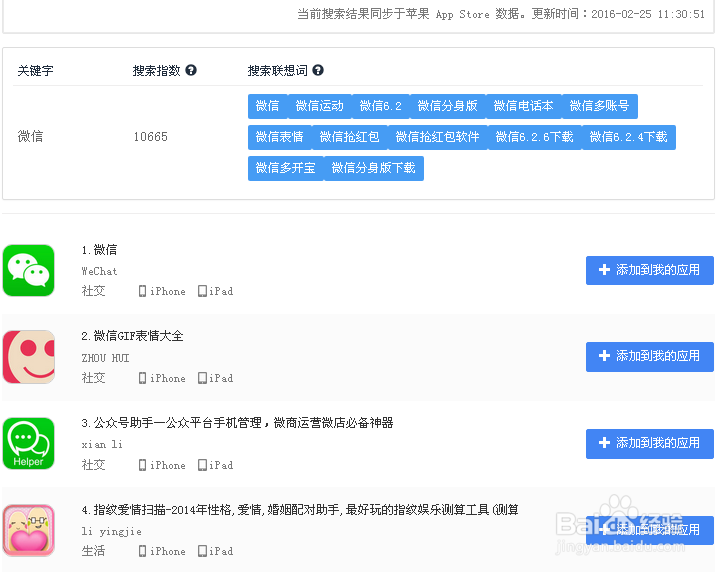Open the title 4. 指纹爱情扫描 result
Image resolution: width=724 pixels, height=572 pixels.
(x=300, y=510)
